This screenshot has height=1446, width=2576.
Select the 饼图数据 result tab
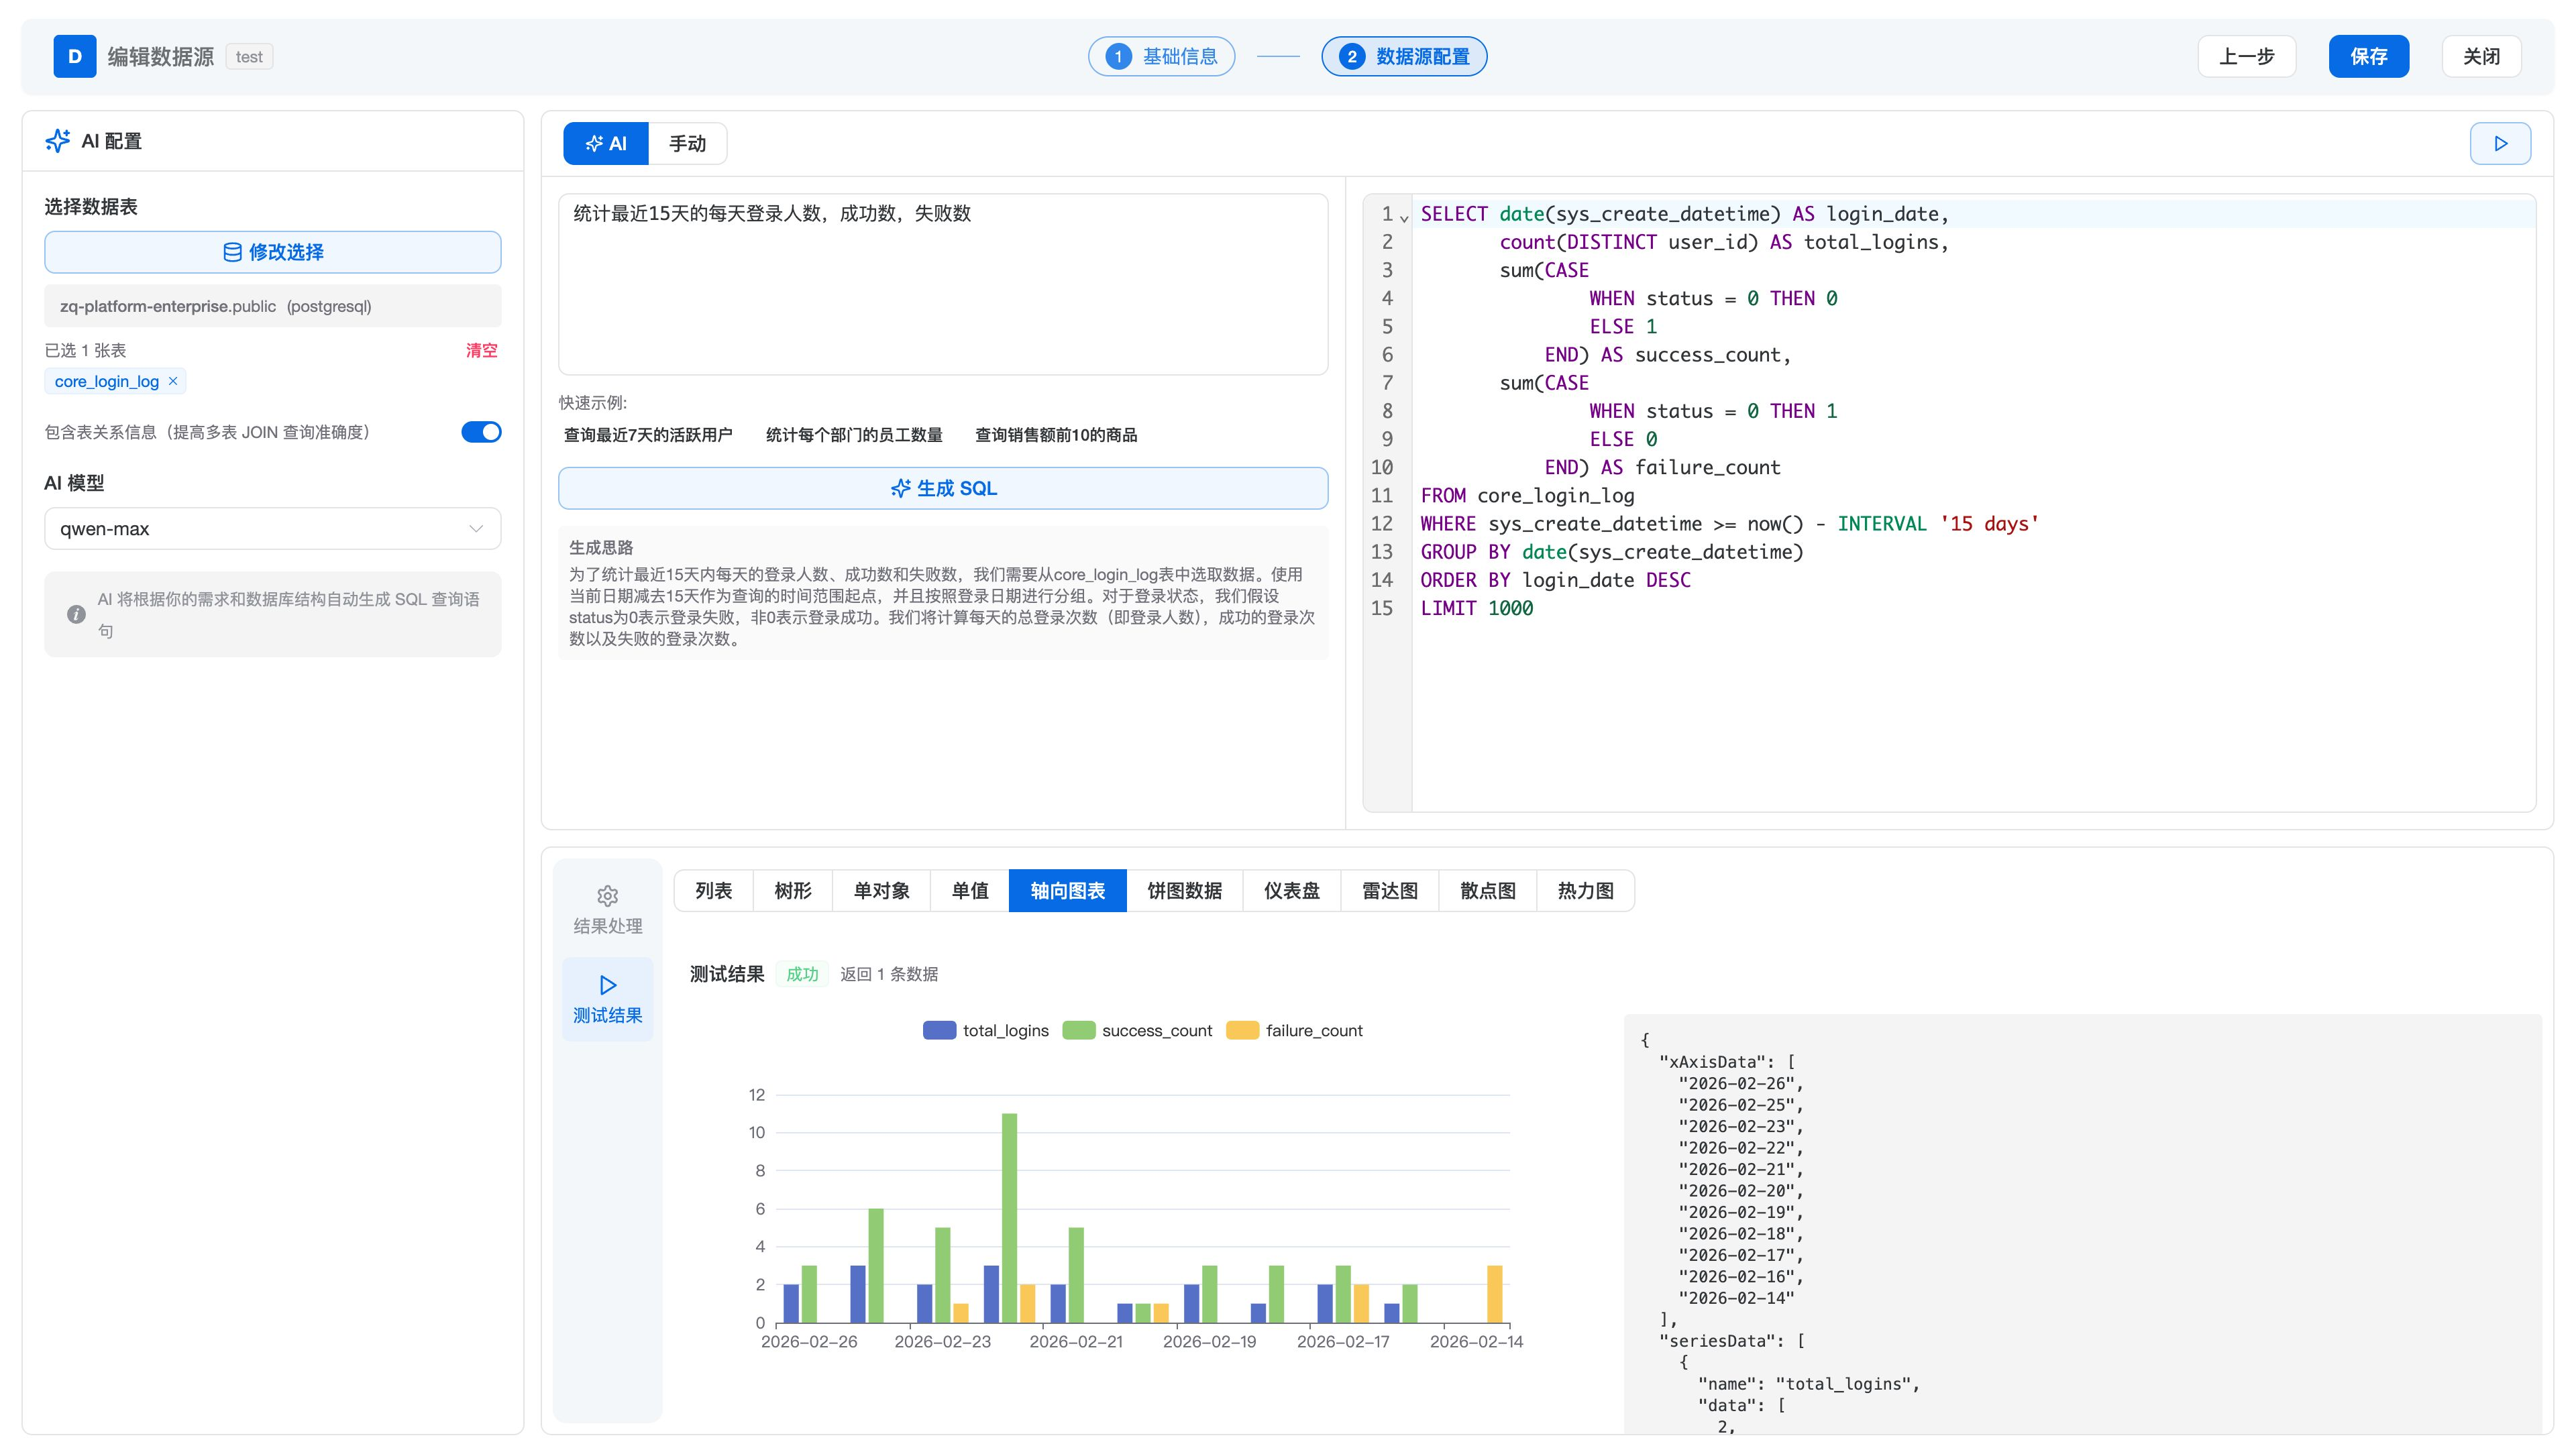(1184, 890)
